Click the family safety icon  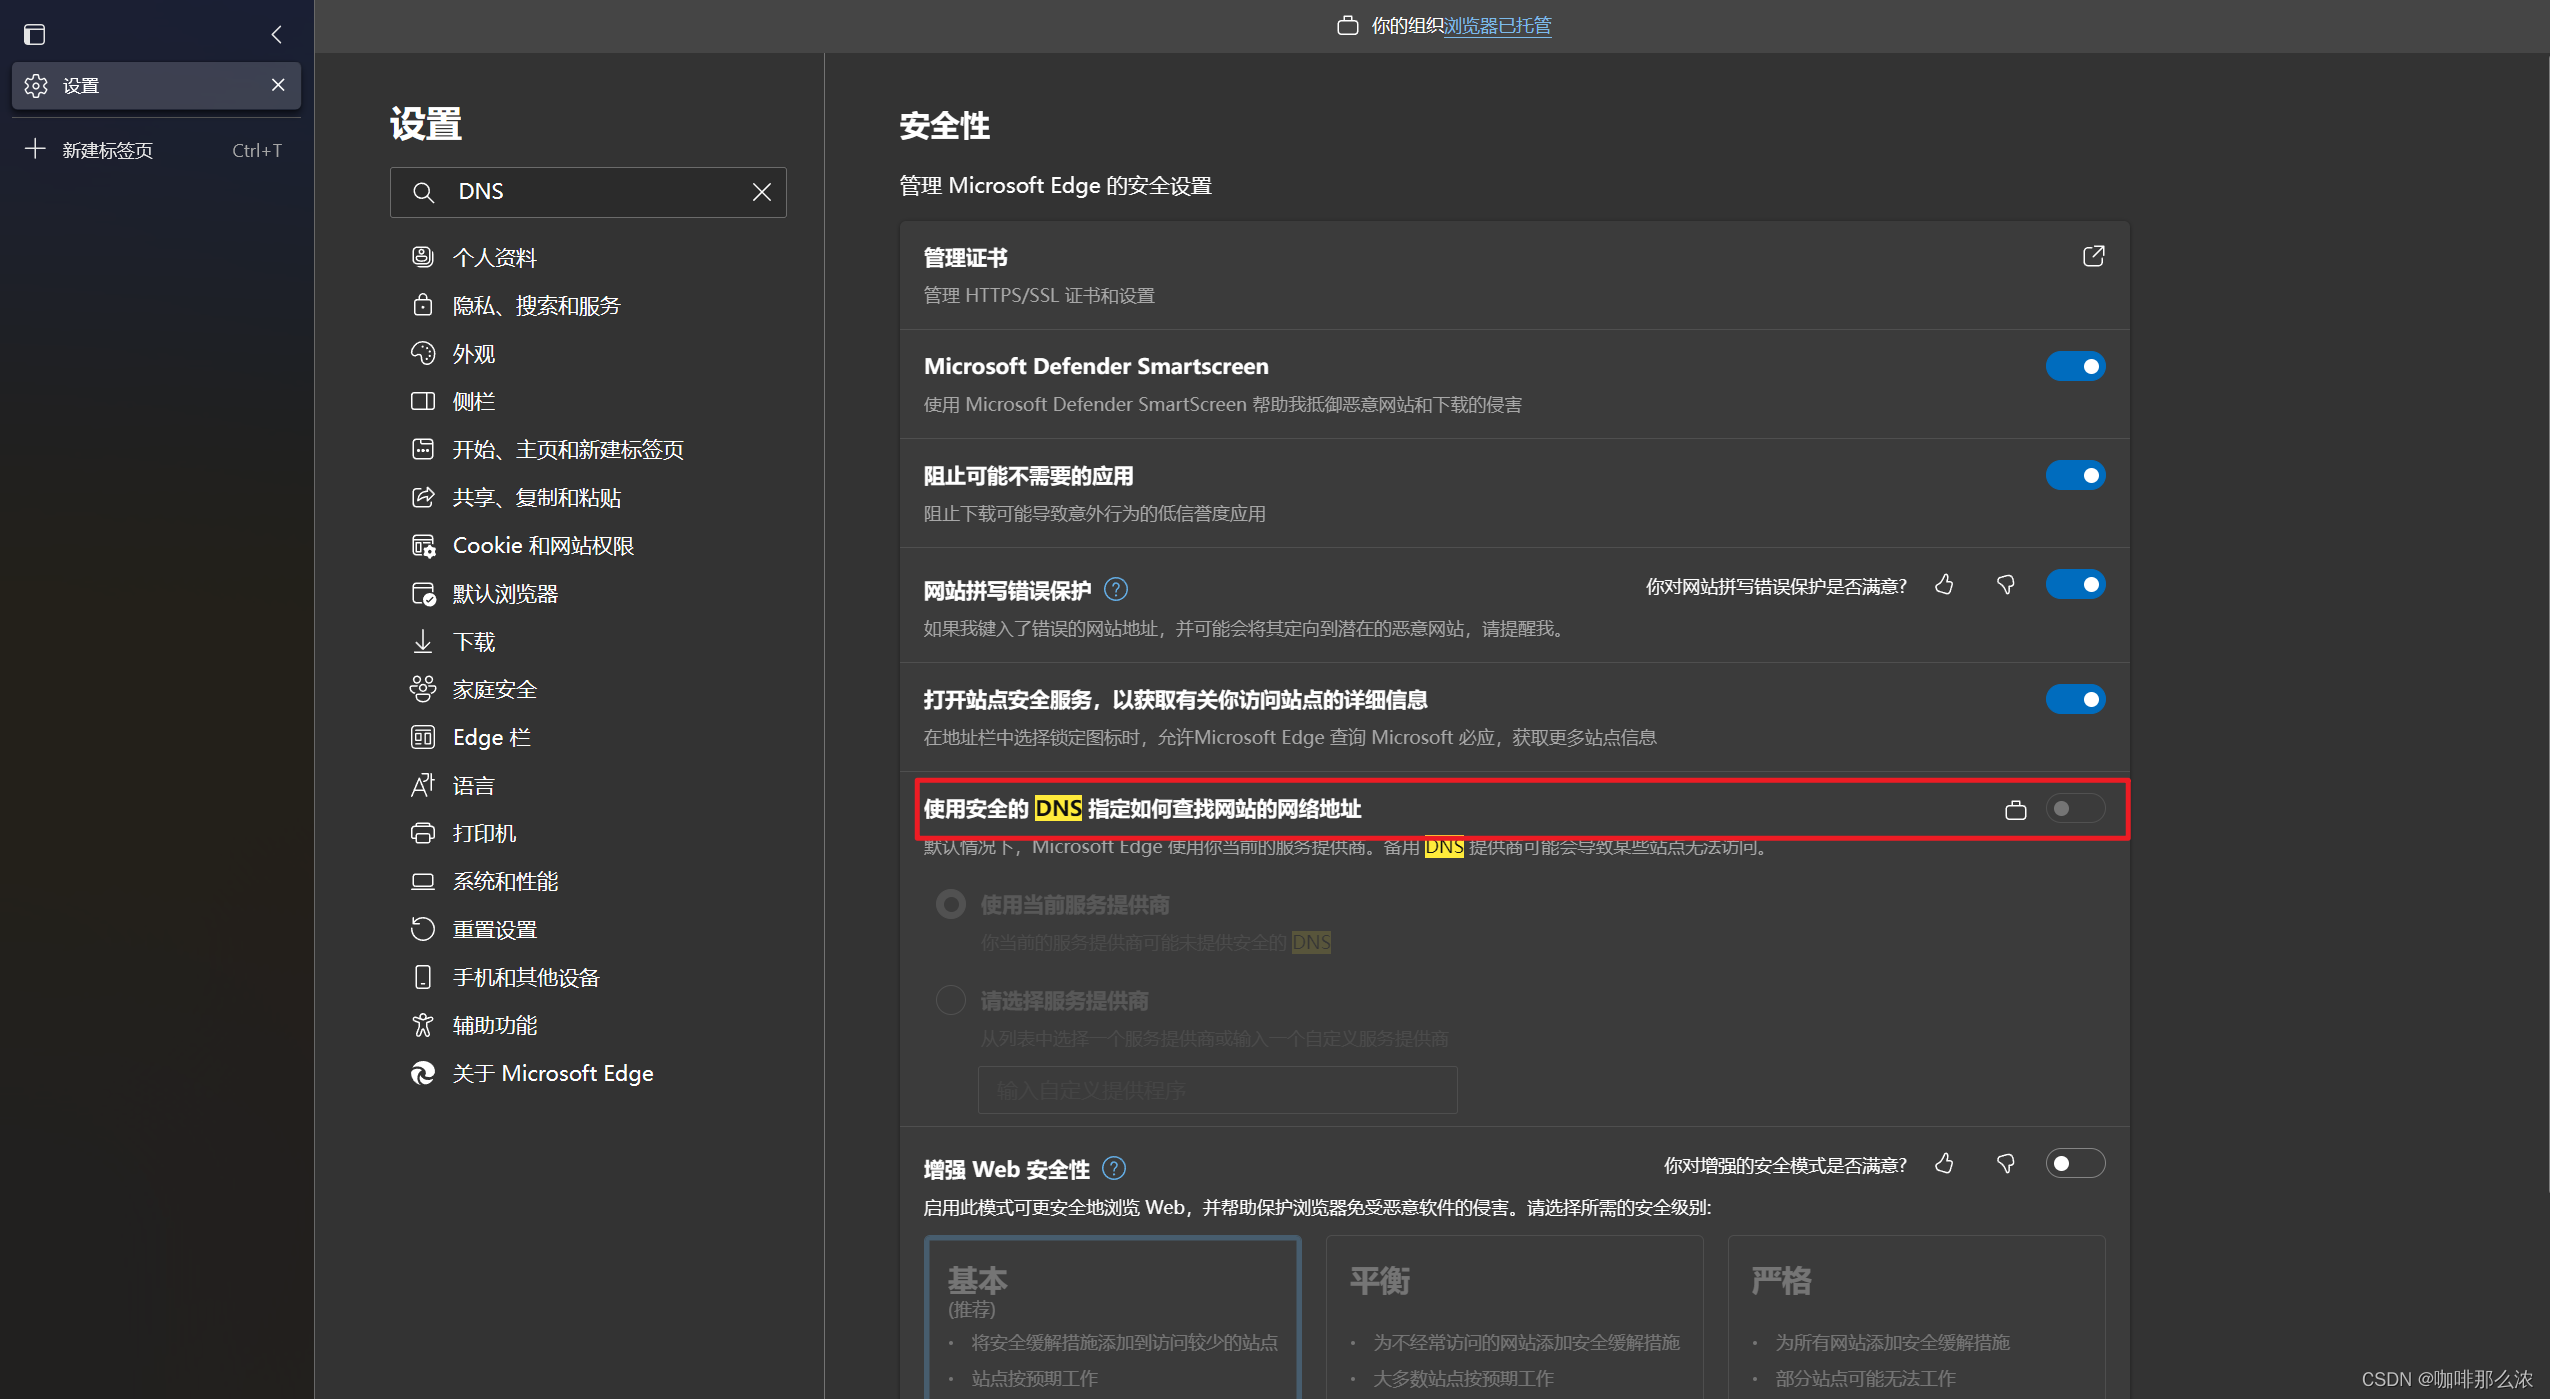423,689
